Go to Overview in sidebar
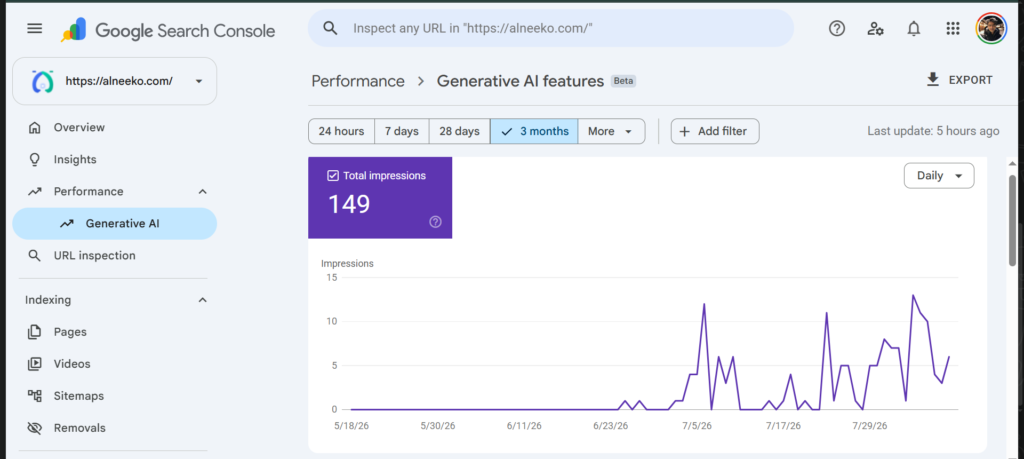The height and width of the screenshot is (459, 1024). [x=115, y=127]
